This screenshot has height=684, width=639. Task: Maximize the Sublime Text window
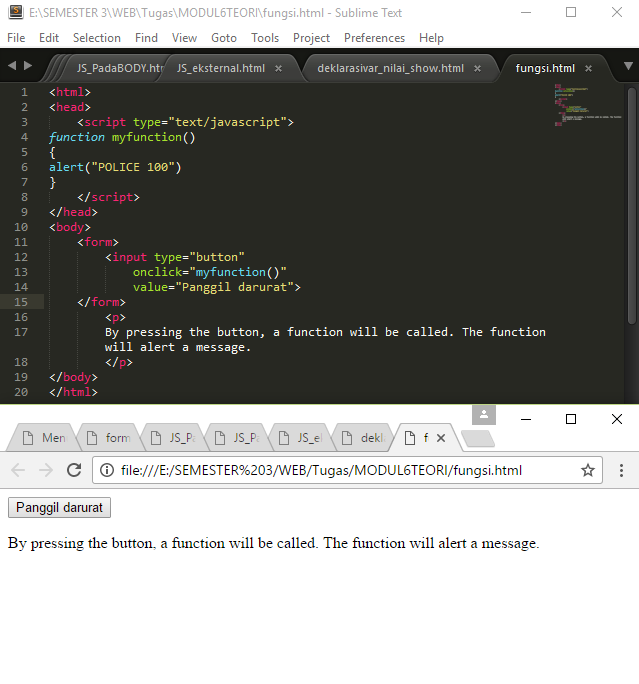coord(571,12)
